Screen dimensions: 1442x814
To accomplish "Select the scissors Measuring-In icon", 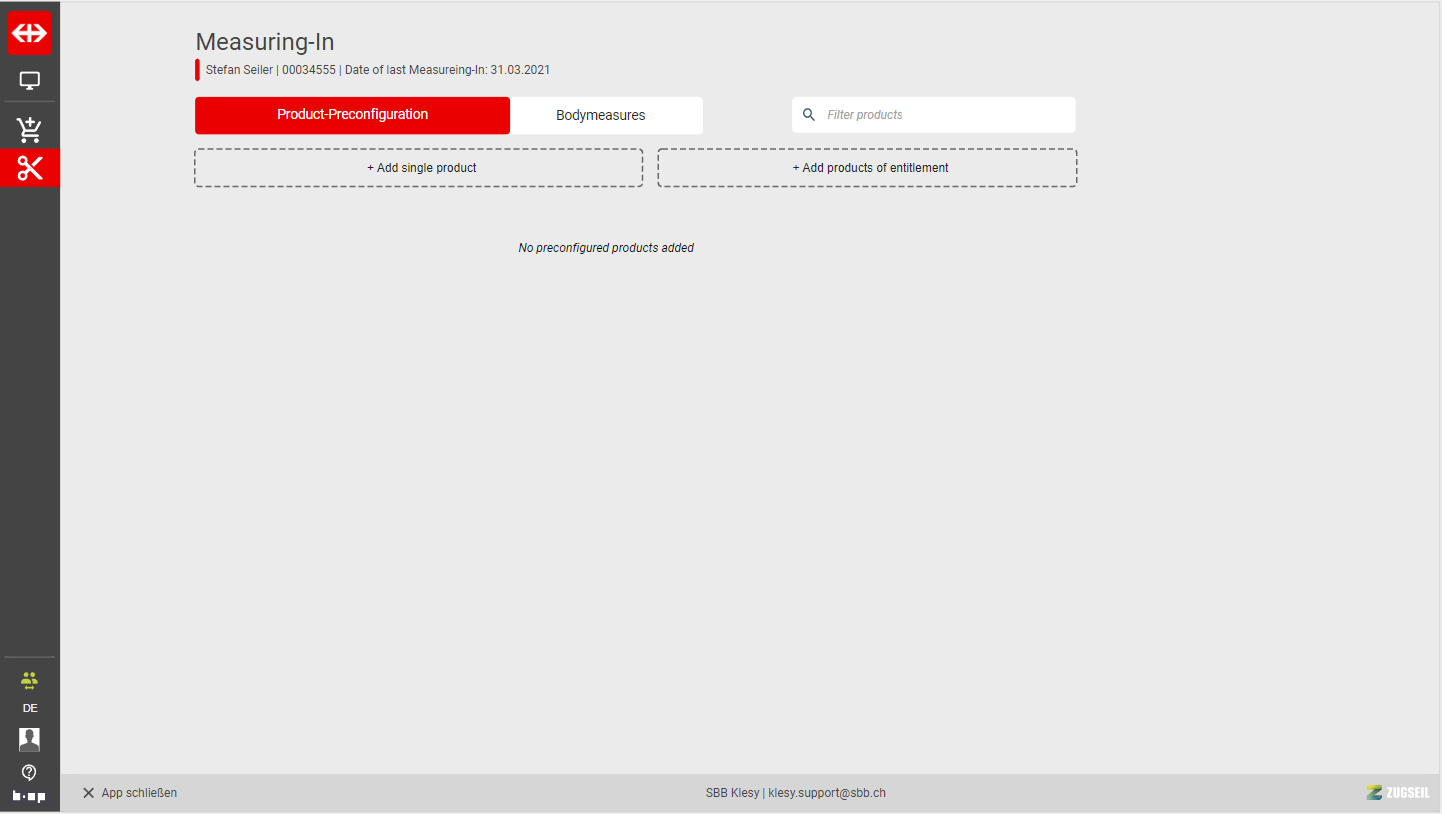I will [30, 168].
